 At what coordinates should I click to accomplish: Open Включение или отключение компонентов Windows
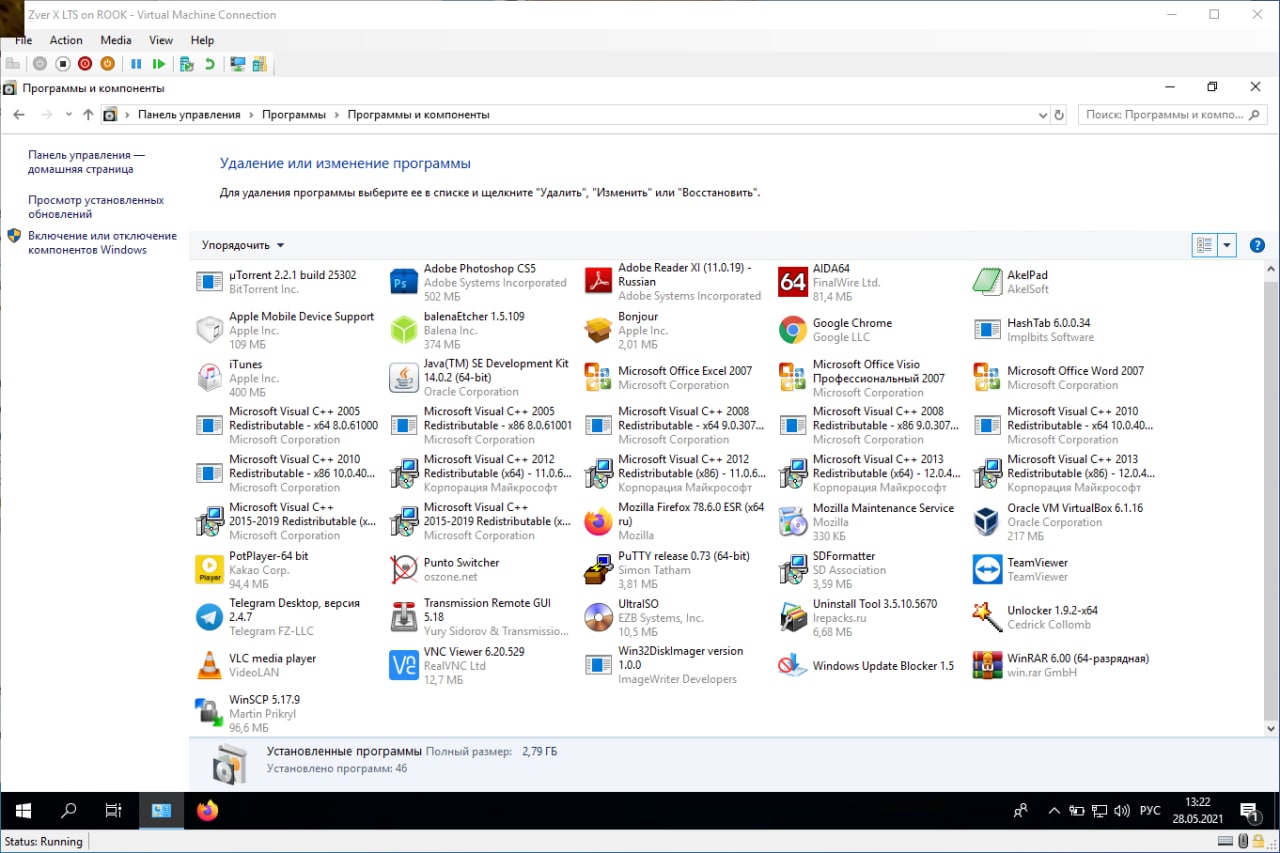click(x=102, y=243)
